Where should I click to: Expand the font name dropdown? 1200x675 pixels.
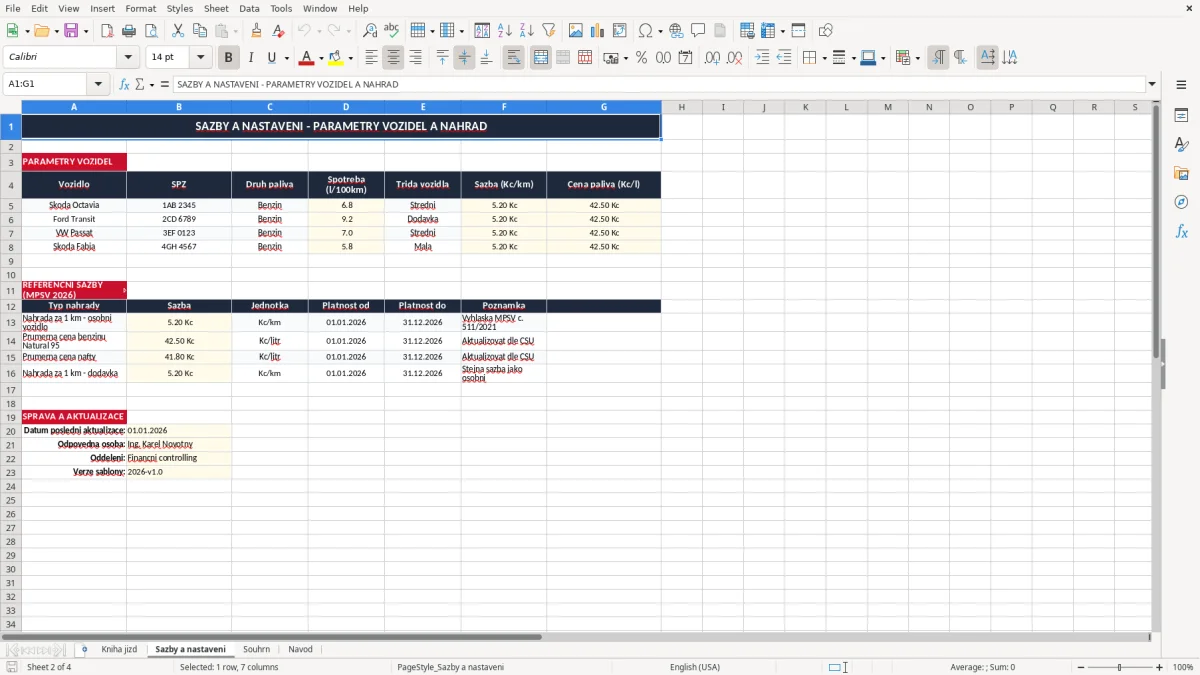[x=128, y=58]
